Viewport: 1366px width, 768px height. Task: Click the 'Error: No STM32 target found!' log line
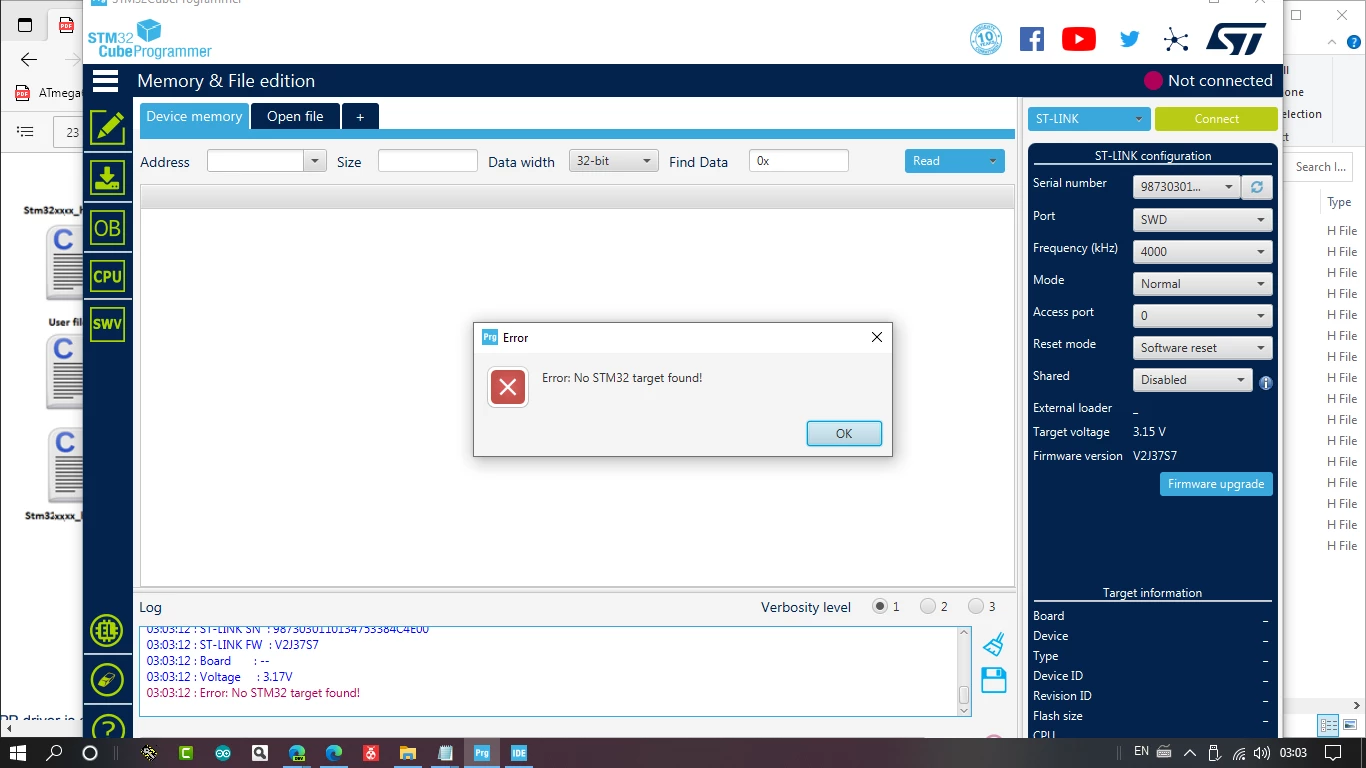pyautogui.click(x=253, y=693)
